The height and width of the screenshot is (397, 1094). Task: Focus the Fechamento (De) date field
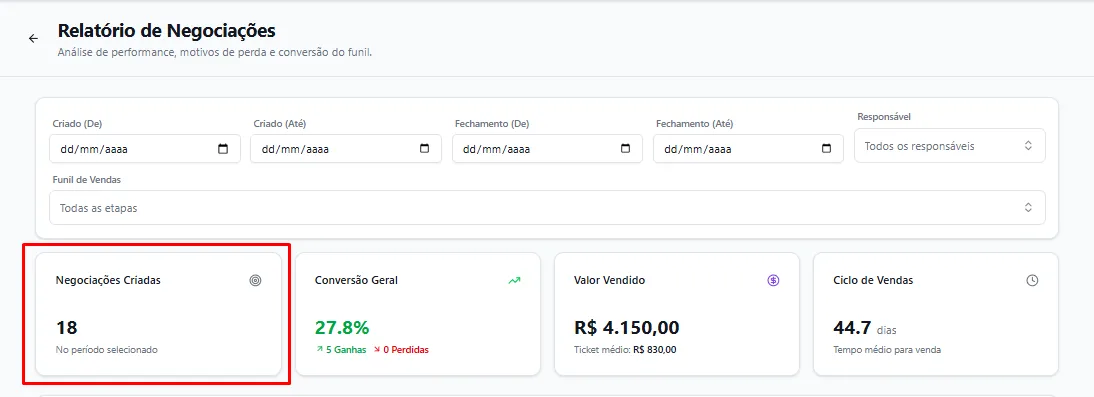[x=548, y=149]
